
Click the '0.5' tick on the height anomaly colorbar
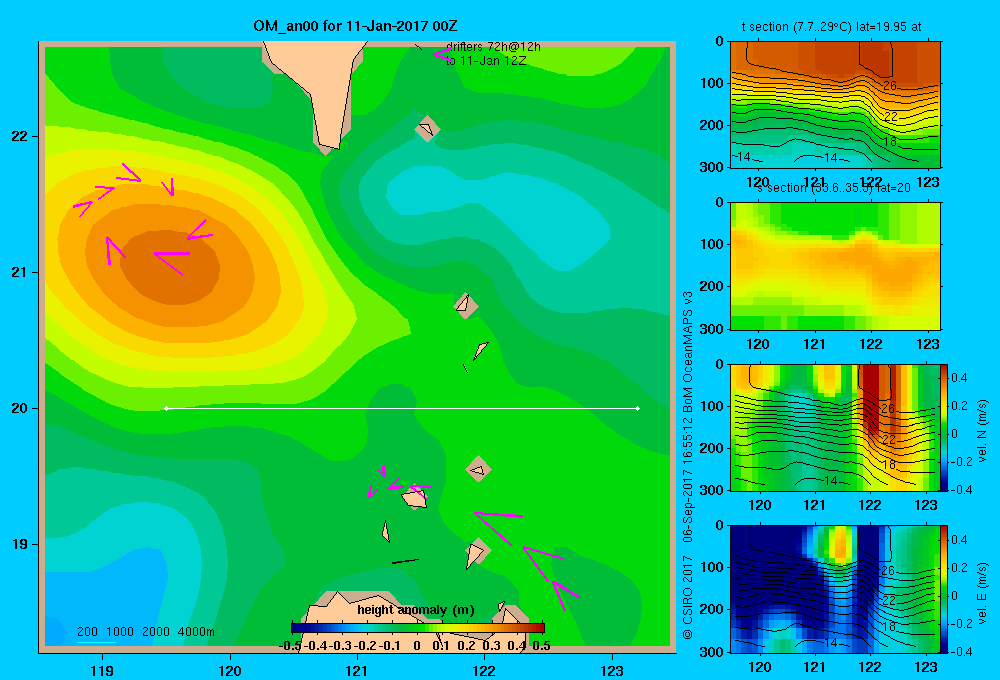click(541, 646)
